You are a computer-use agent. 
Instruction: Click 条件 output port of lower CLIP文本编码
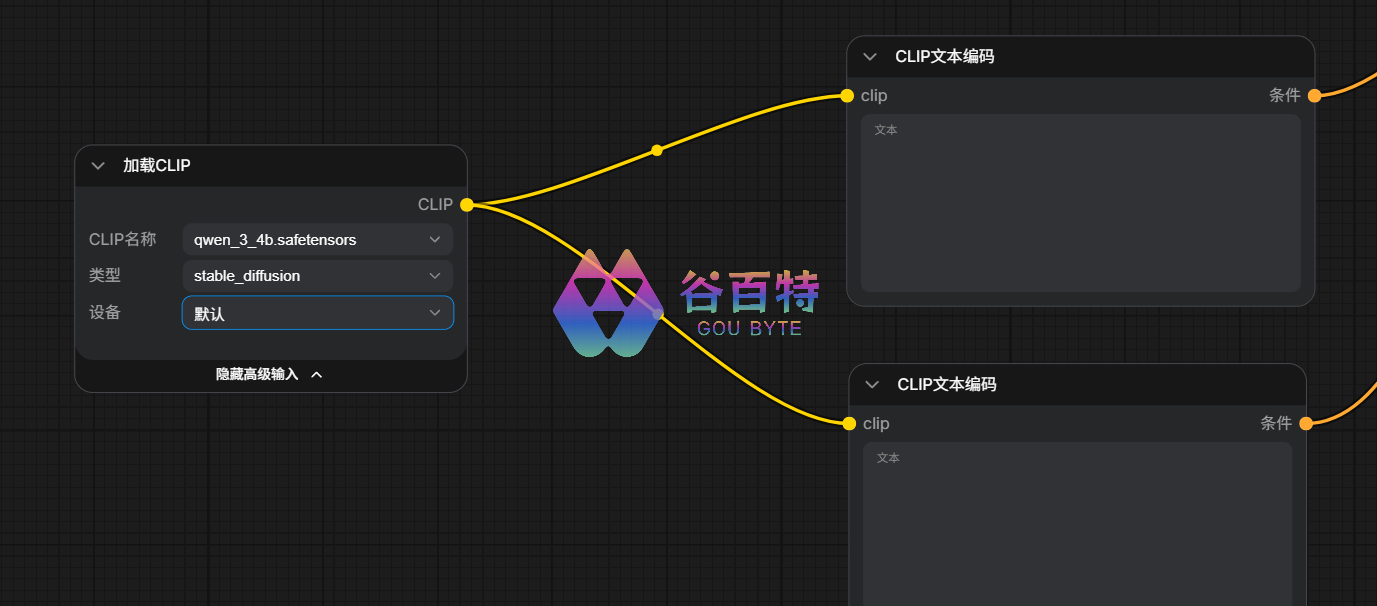pos(1306,424)
